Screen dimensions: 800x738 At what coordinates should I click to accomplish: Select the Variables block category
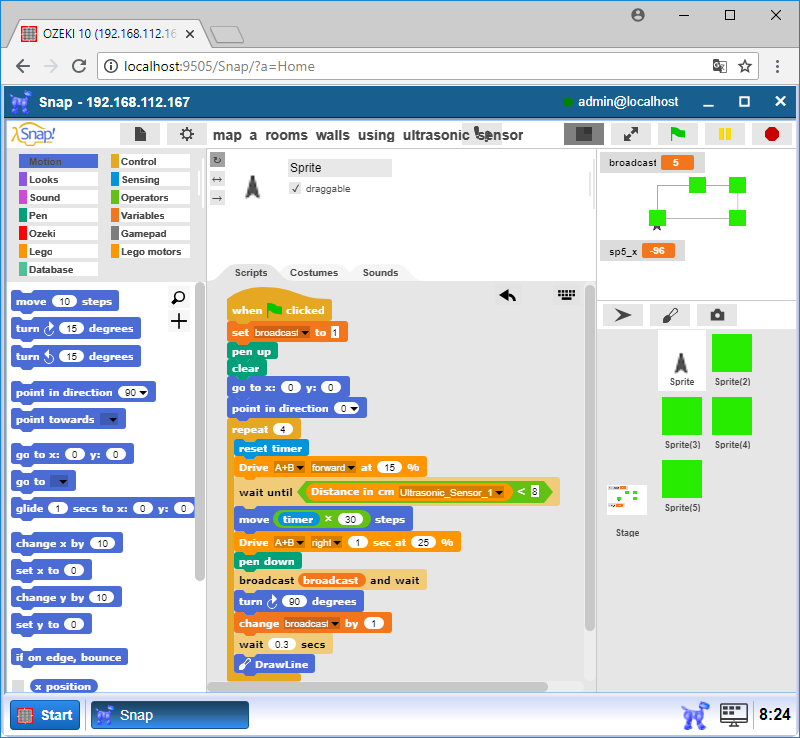(150, 215)
